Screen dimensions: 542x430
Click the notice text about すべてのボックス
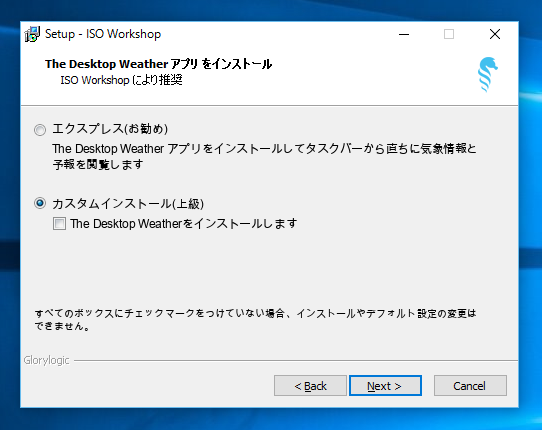click(x=255, y=320)
